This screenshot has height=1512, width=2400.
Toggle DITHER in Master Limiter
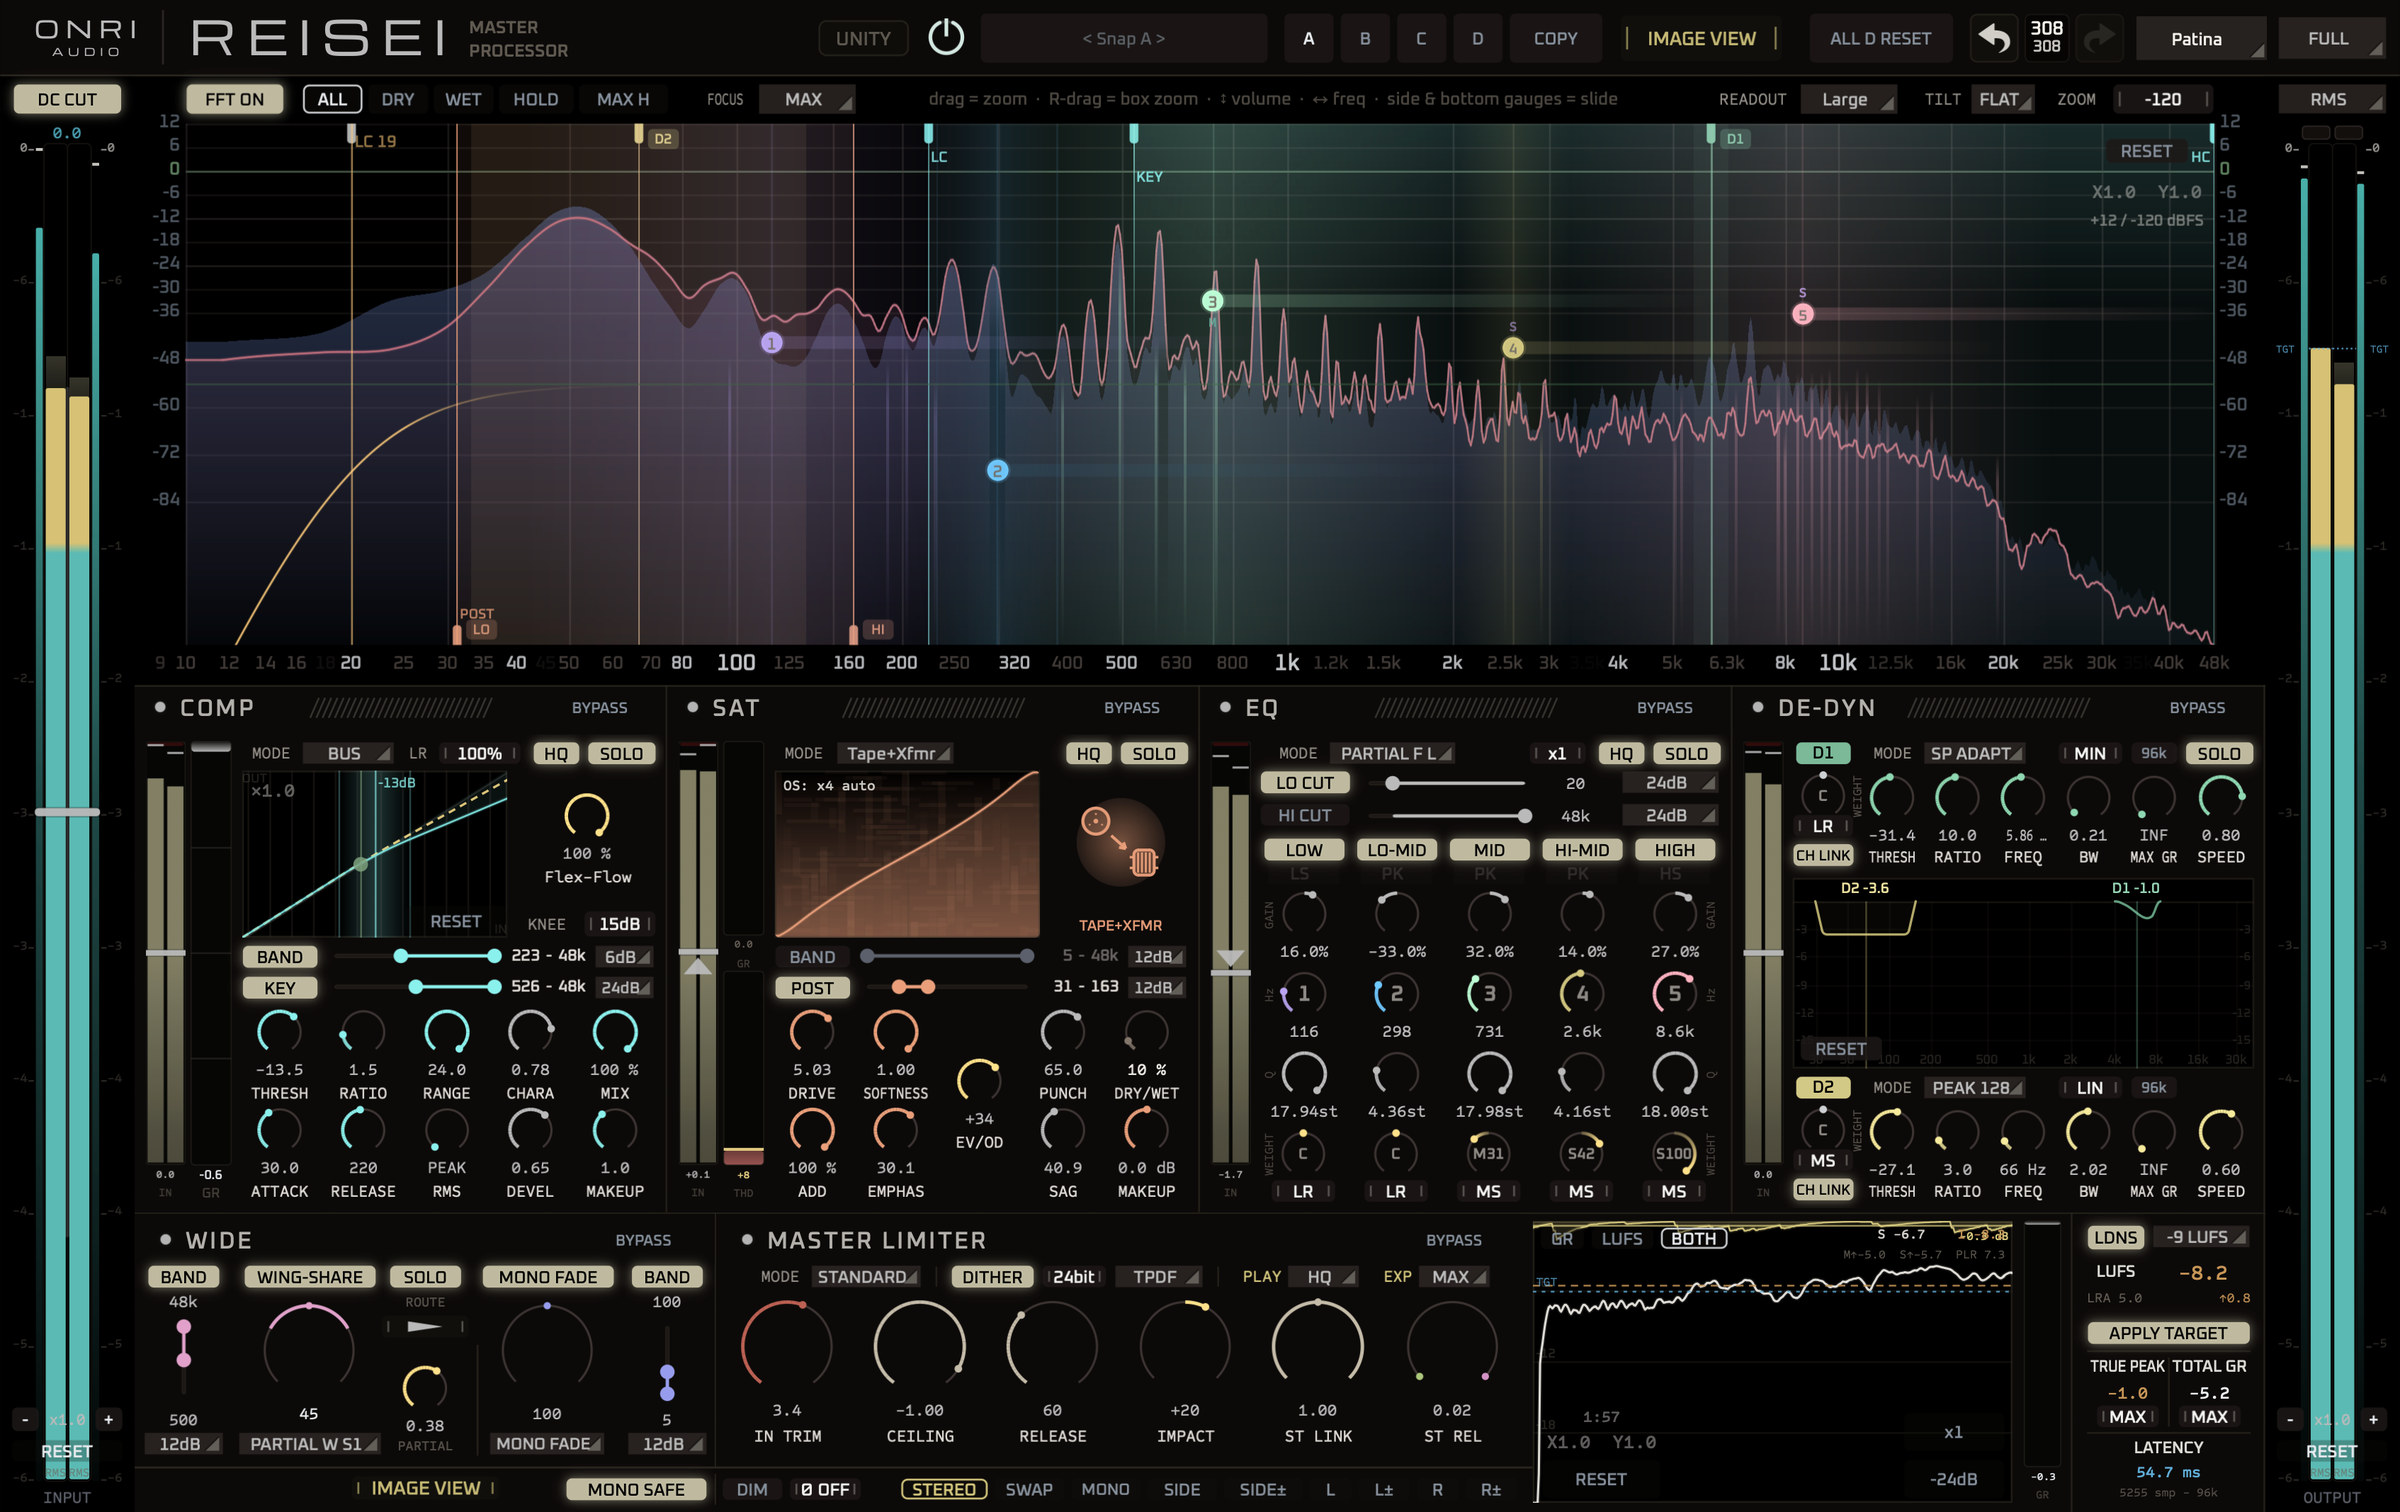(x=992, y=1277)
